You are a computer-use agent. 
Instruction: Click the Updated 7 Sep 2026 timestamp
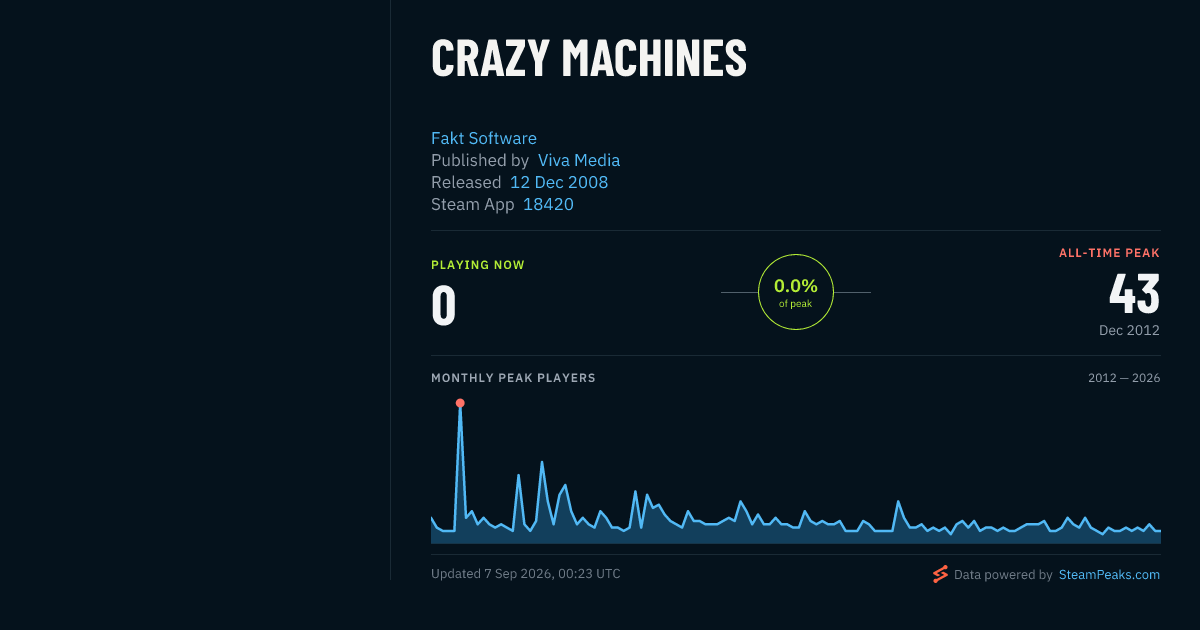pos(526,574)
